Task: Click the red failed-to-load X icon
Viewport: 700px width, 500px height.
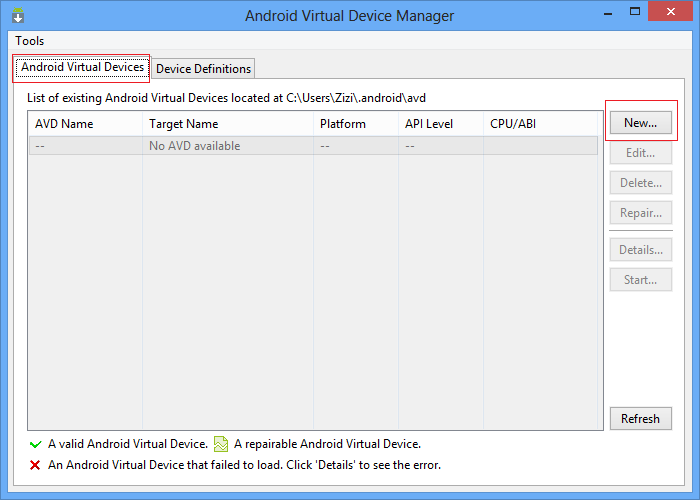Action: coord(36,465)
